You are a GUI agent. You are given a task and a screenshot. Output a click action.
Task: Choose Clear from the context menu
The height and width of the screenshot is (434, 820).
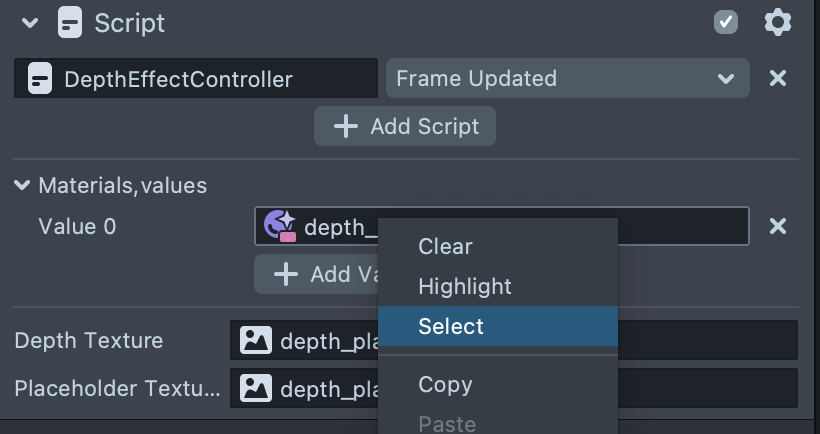click(445, 246)
